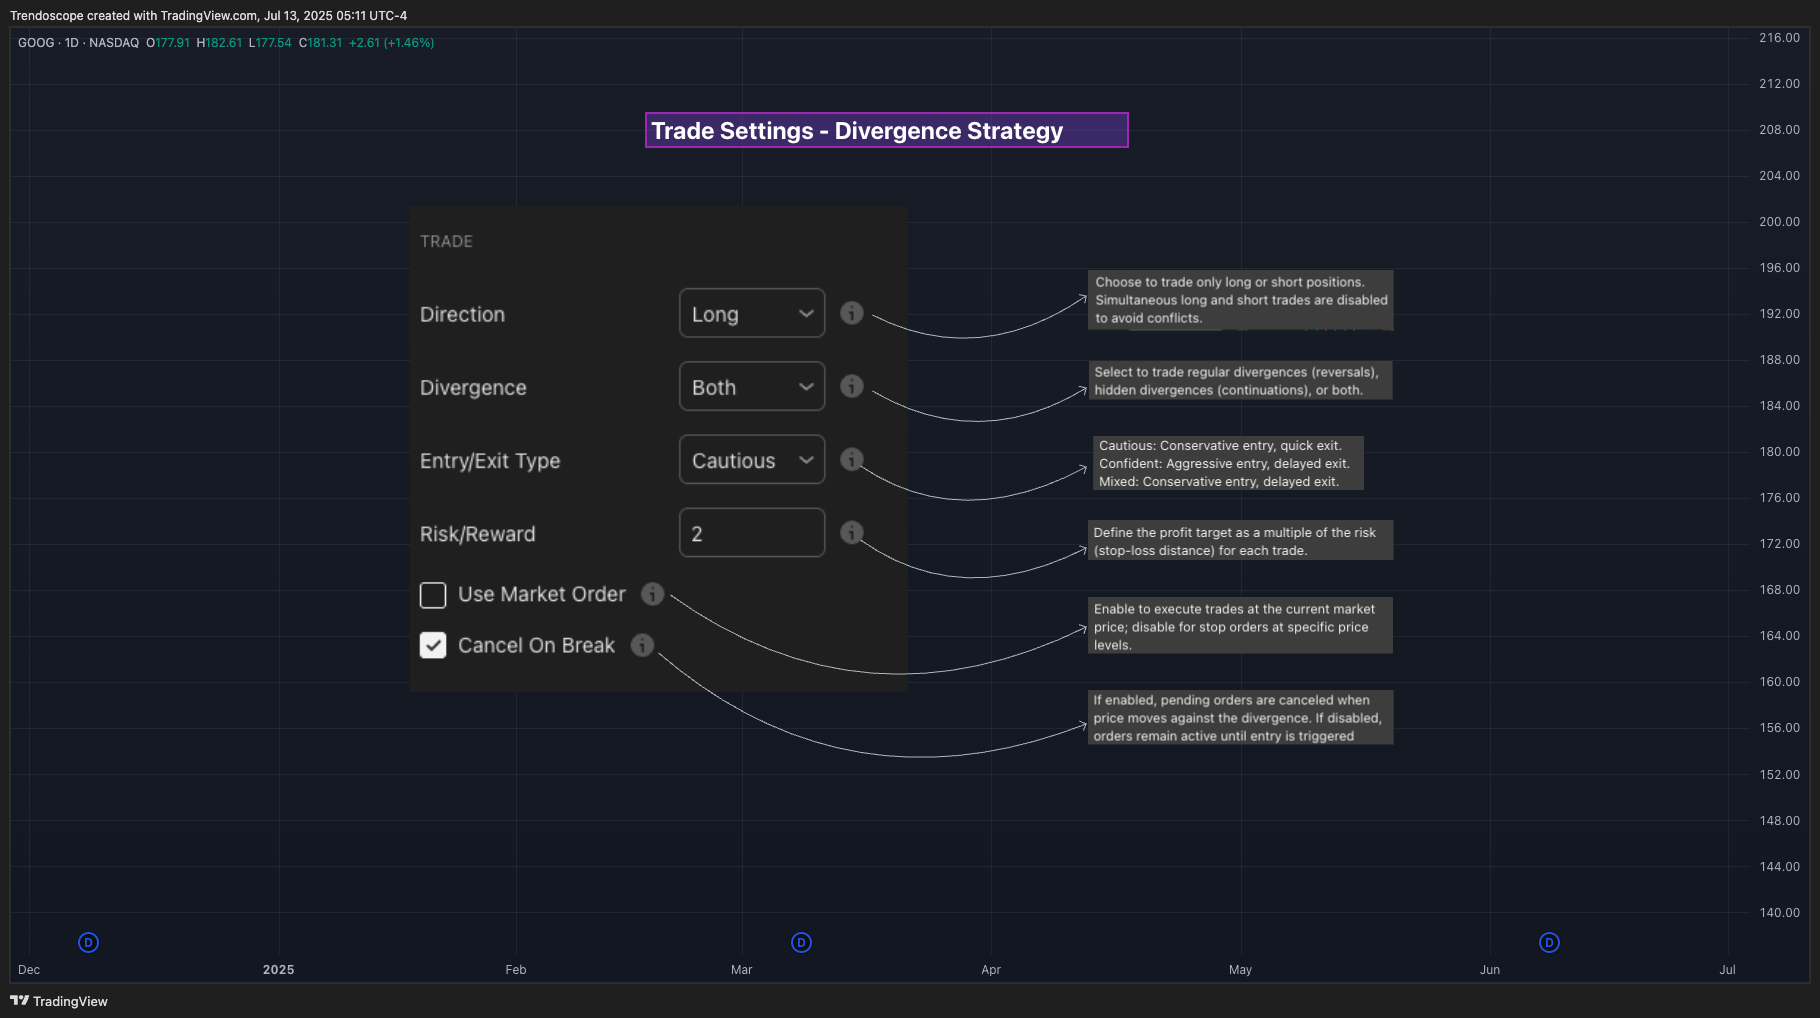
Task: Click the 200.00 price axis label
Action: [x=1779, y=222]
